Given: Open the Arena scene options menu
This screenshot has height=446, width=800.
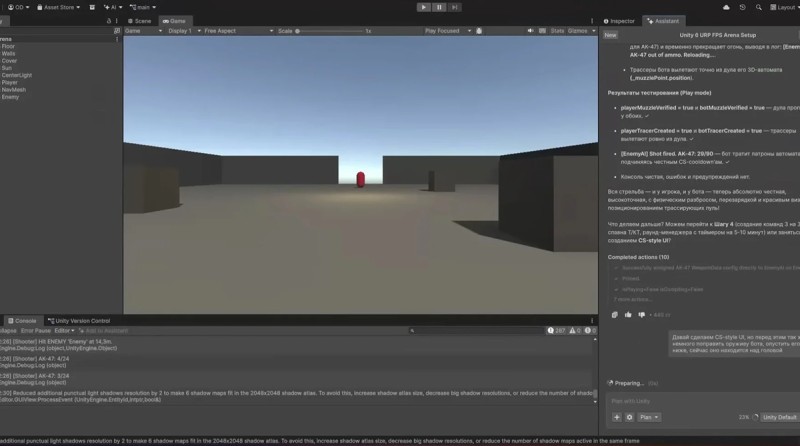Looking at the screenshot, I should click(x=117, y=39).
